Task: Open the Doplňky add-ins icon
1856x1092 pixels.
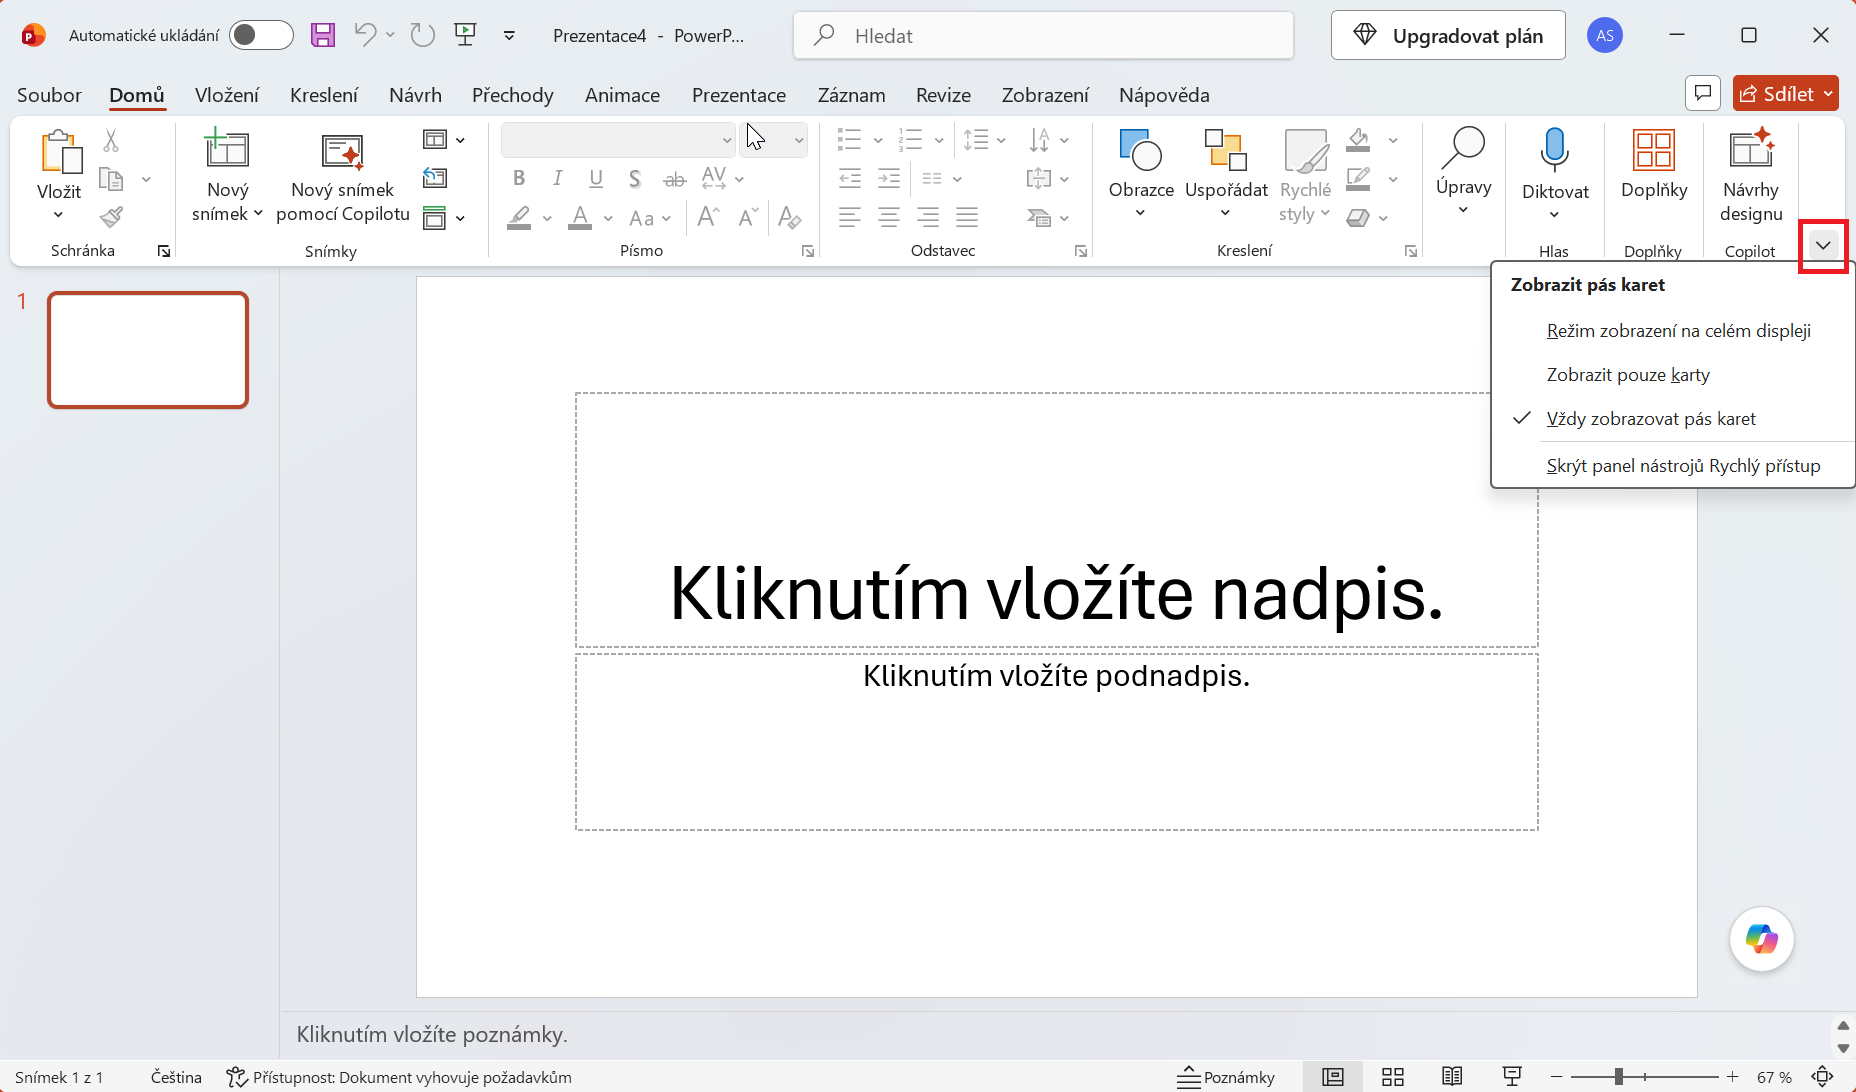Action: (1654, 150)
